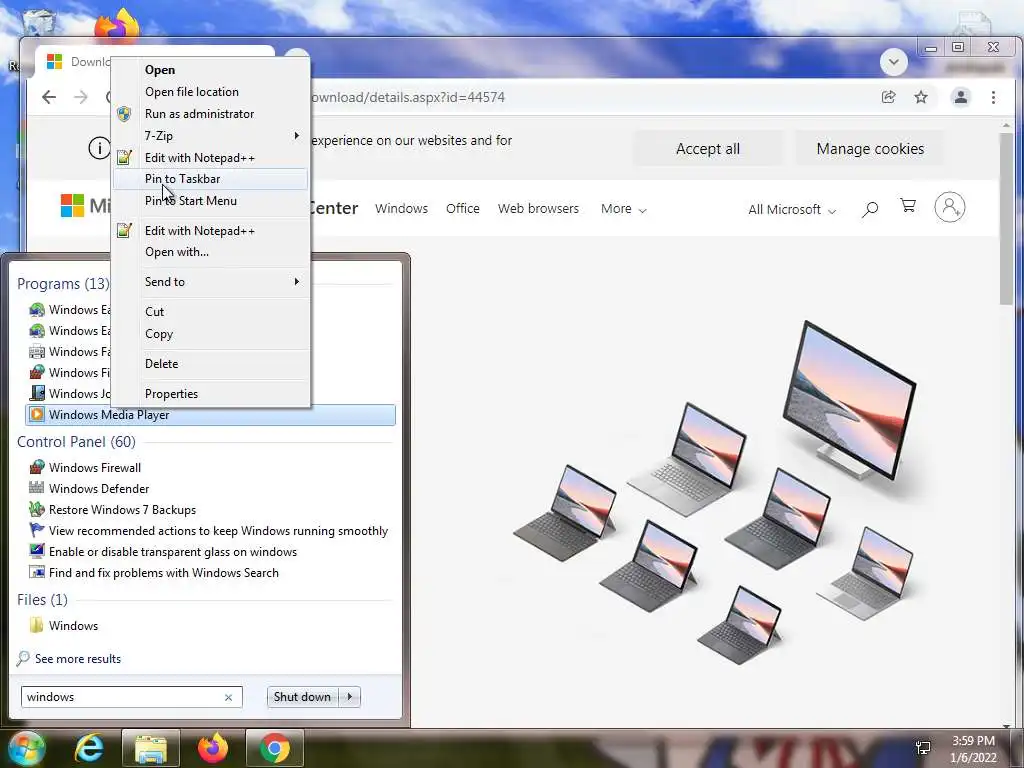The image size is (1024, 768).
Task: Open the shopping cart icon
Action: [x=908, y=206]
